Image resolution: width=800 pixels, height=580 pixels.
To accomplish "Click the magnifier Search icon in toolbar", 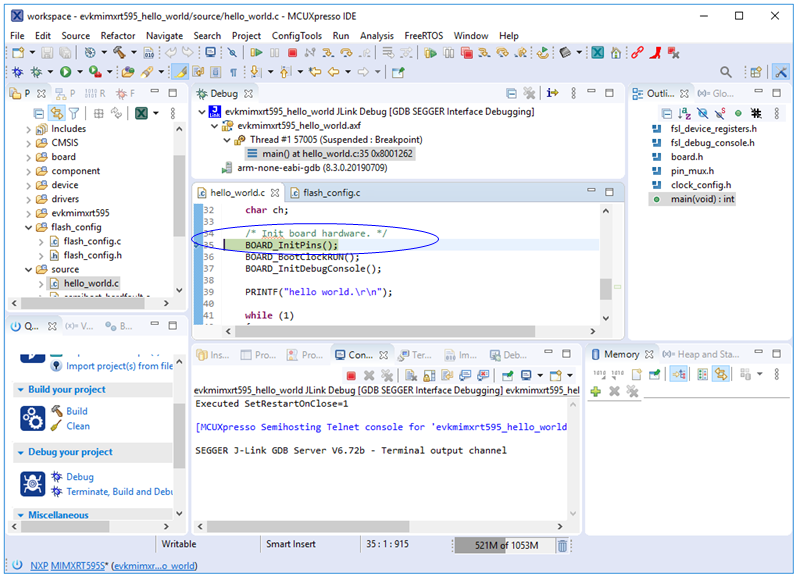I will click(726, 72).
